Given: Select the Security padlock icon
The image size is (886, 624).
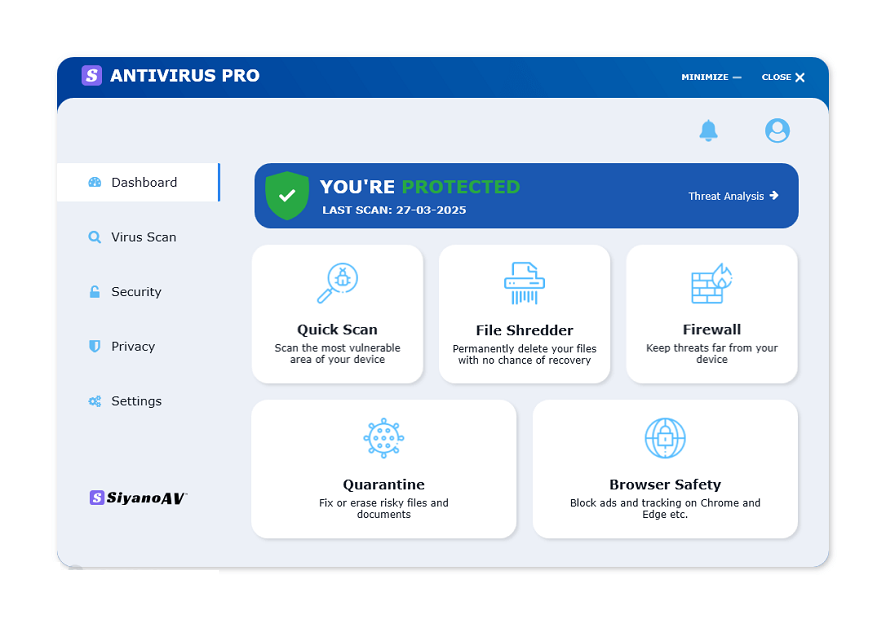Looking at the screenshot, I should pos(93,291).
